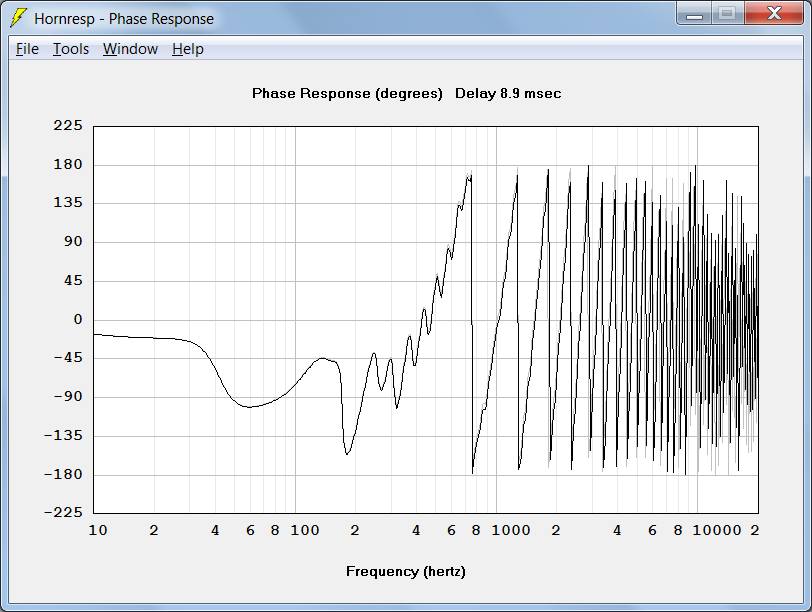Click the 'Delay 8.9 msec' text
This screenshot has width=812, height=612.
[508, 94]
